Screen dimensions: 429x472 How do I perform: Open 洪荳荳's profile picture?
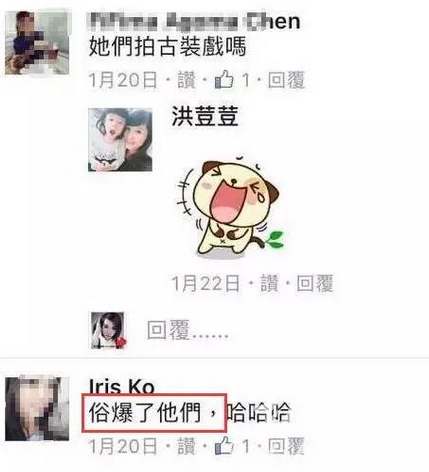click(120, 140)
